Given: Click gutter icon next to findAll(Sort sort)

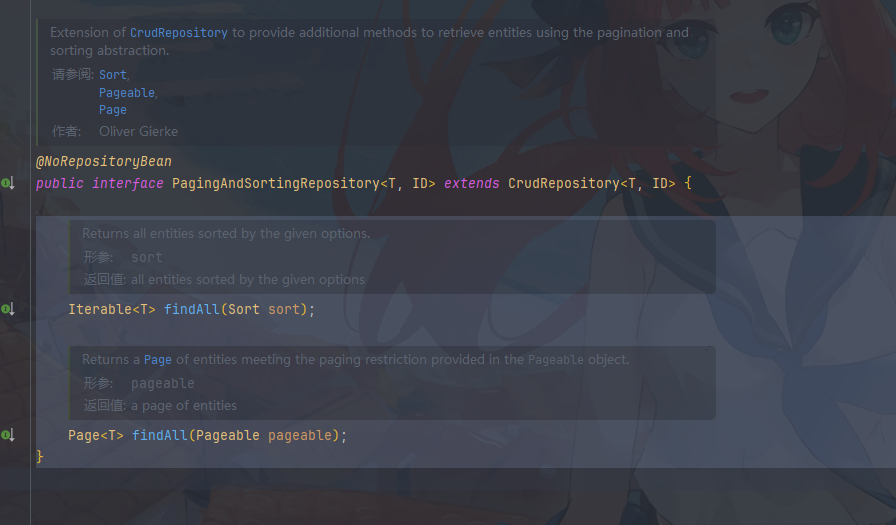Looking at the screenshot, I should 8,310.
